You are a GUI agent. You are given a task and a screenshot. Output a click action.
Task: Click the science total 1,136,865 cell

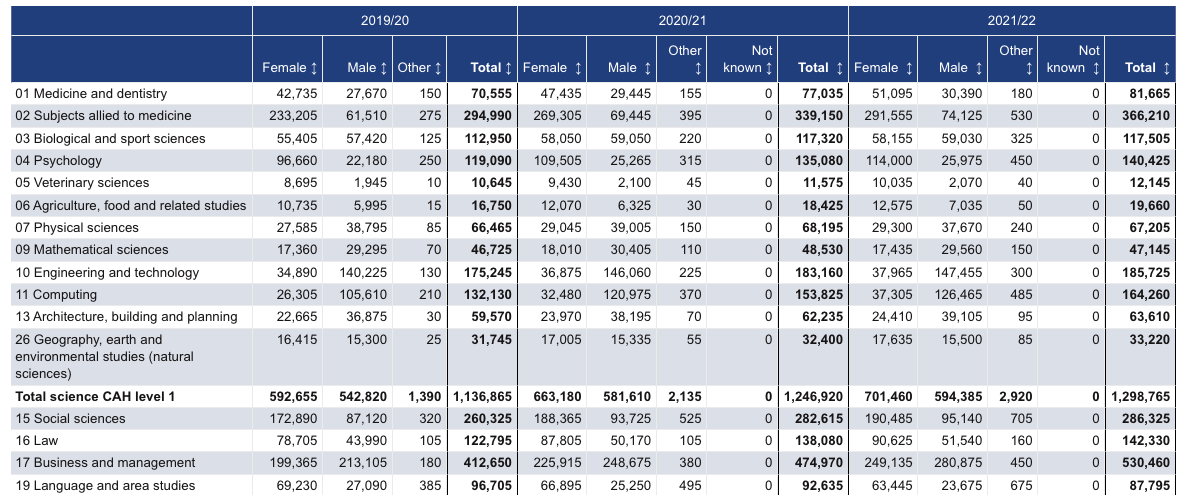(x=482, y=396)
